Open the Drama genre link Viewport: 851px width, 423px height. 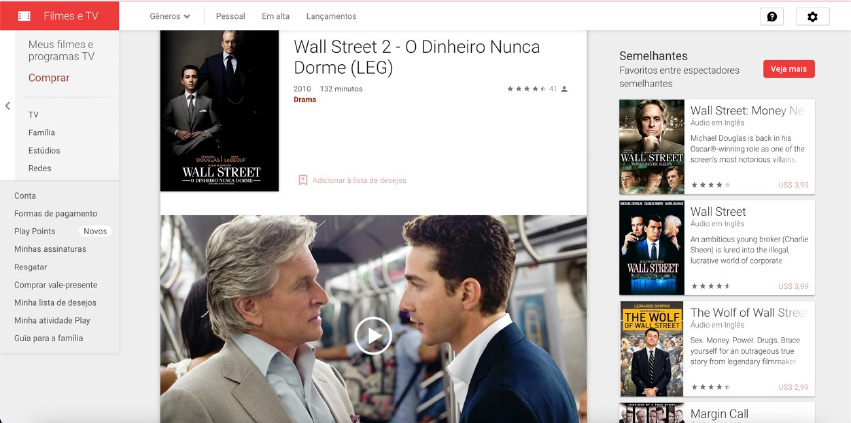point(305,100)
